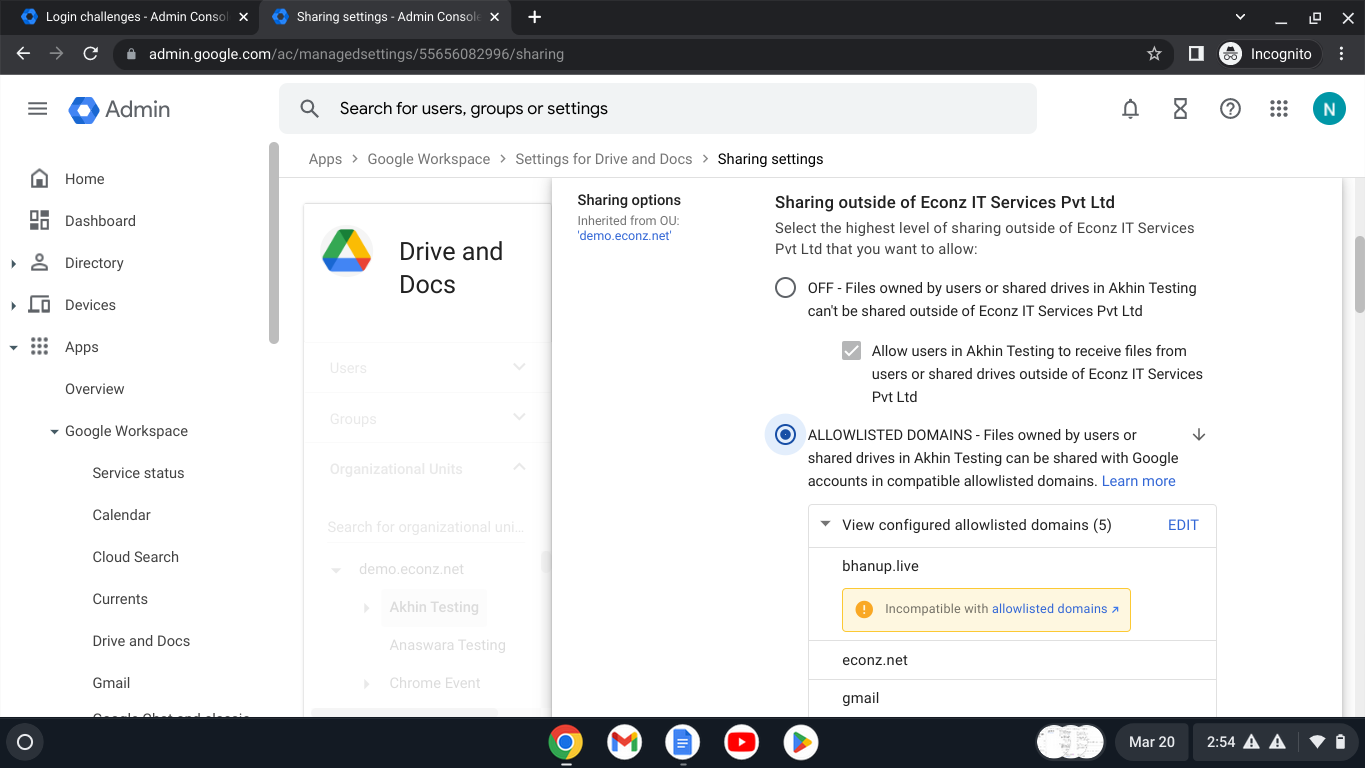Click the 'demo.econz.net' inherited OU link
The height and width of the screenshot is (768, 1365).
(x=624, y=236)
